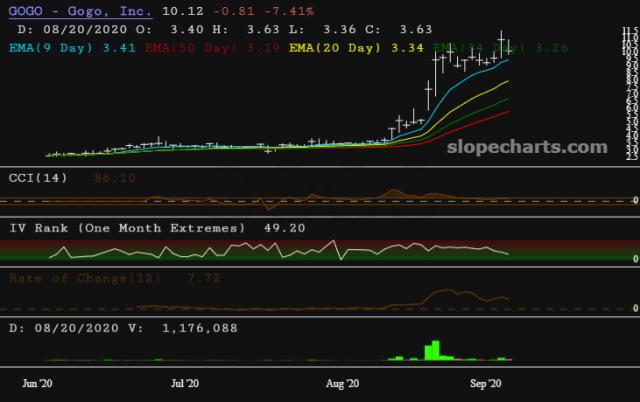640x402 pixels.
Task: Click the percent change -7.41%
Action: point(289,11)
